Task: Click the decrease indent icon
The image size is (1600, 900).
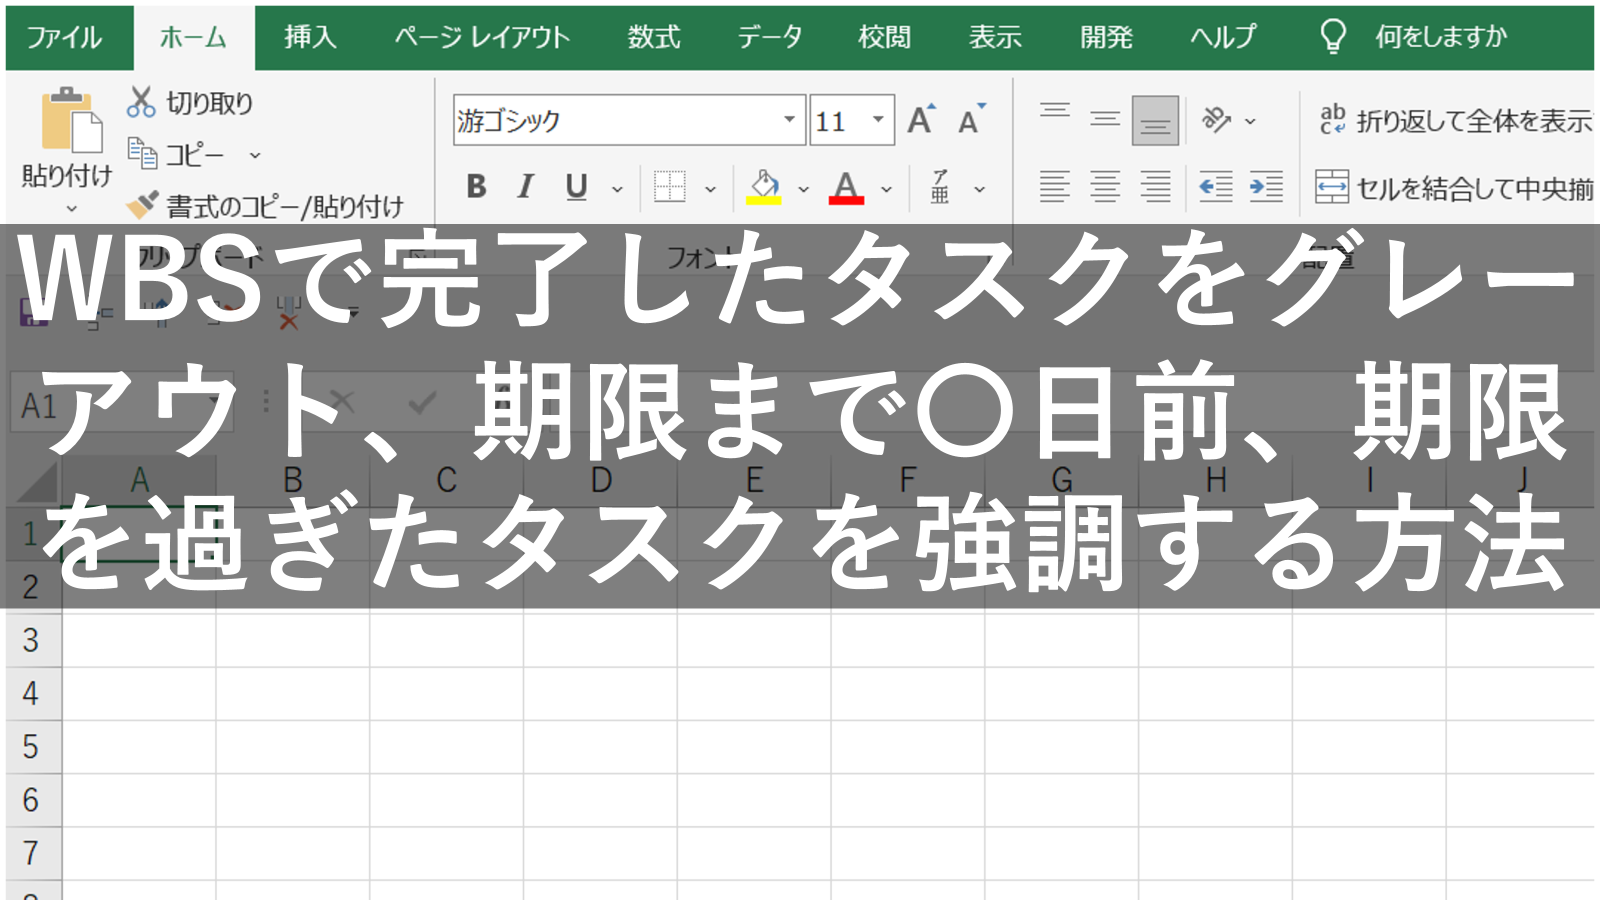Action: (1216, 187)
